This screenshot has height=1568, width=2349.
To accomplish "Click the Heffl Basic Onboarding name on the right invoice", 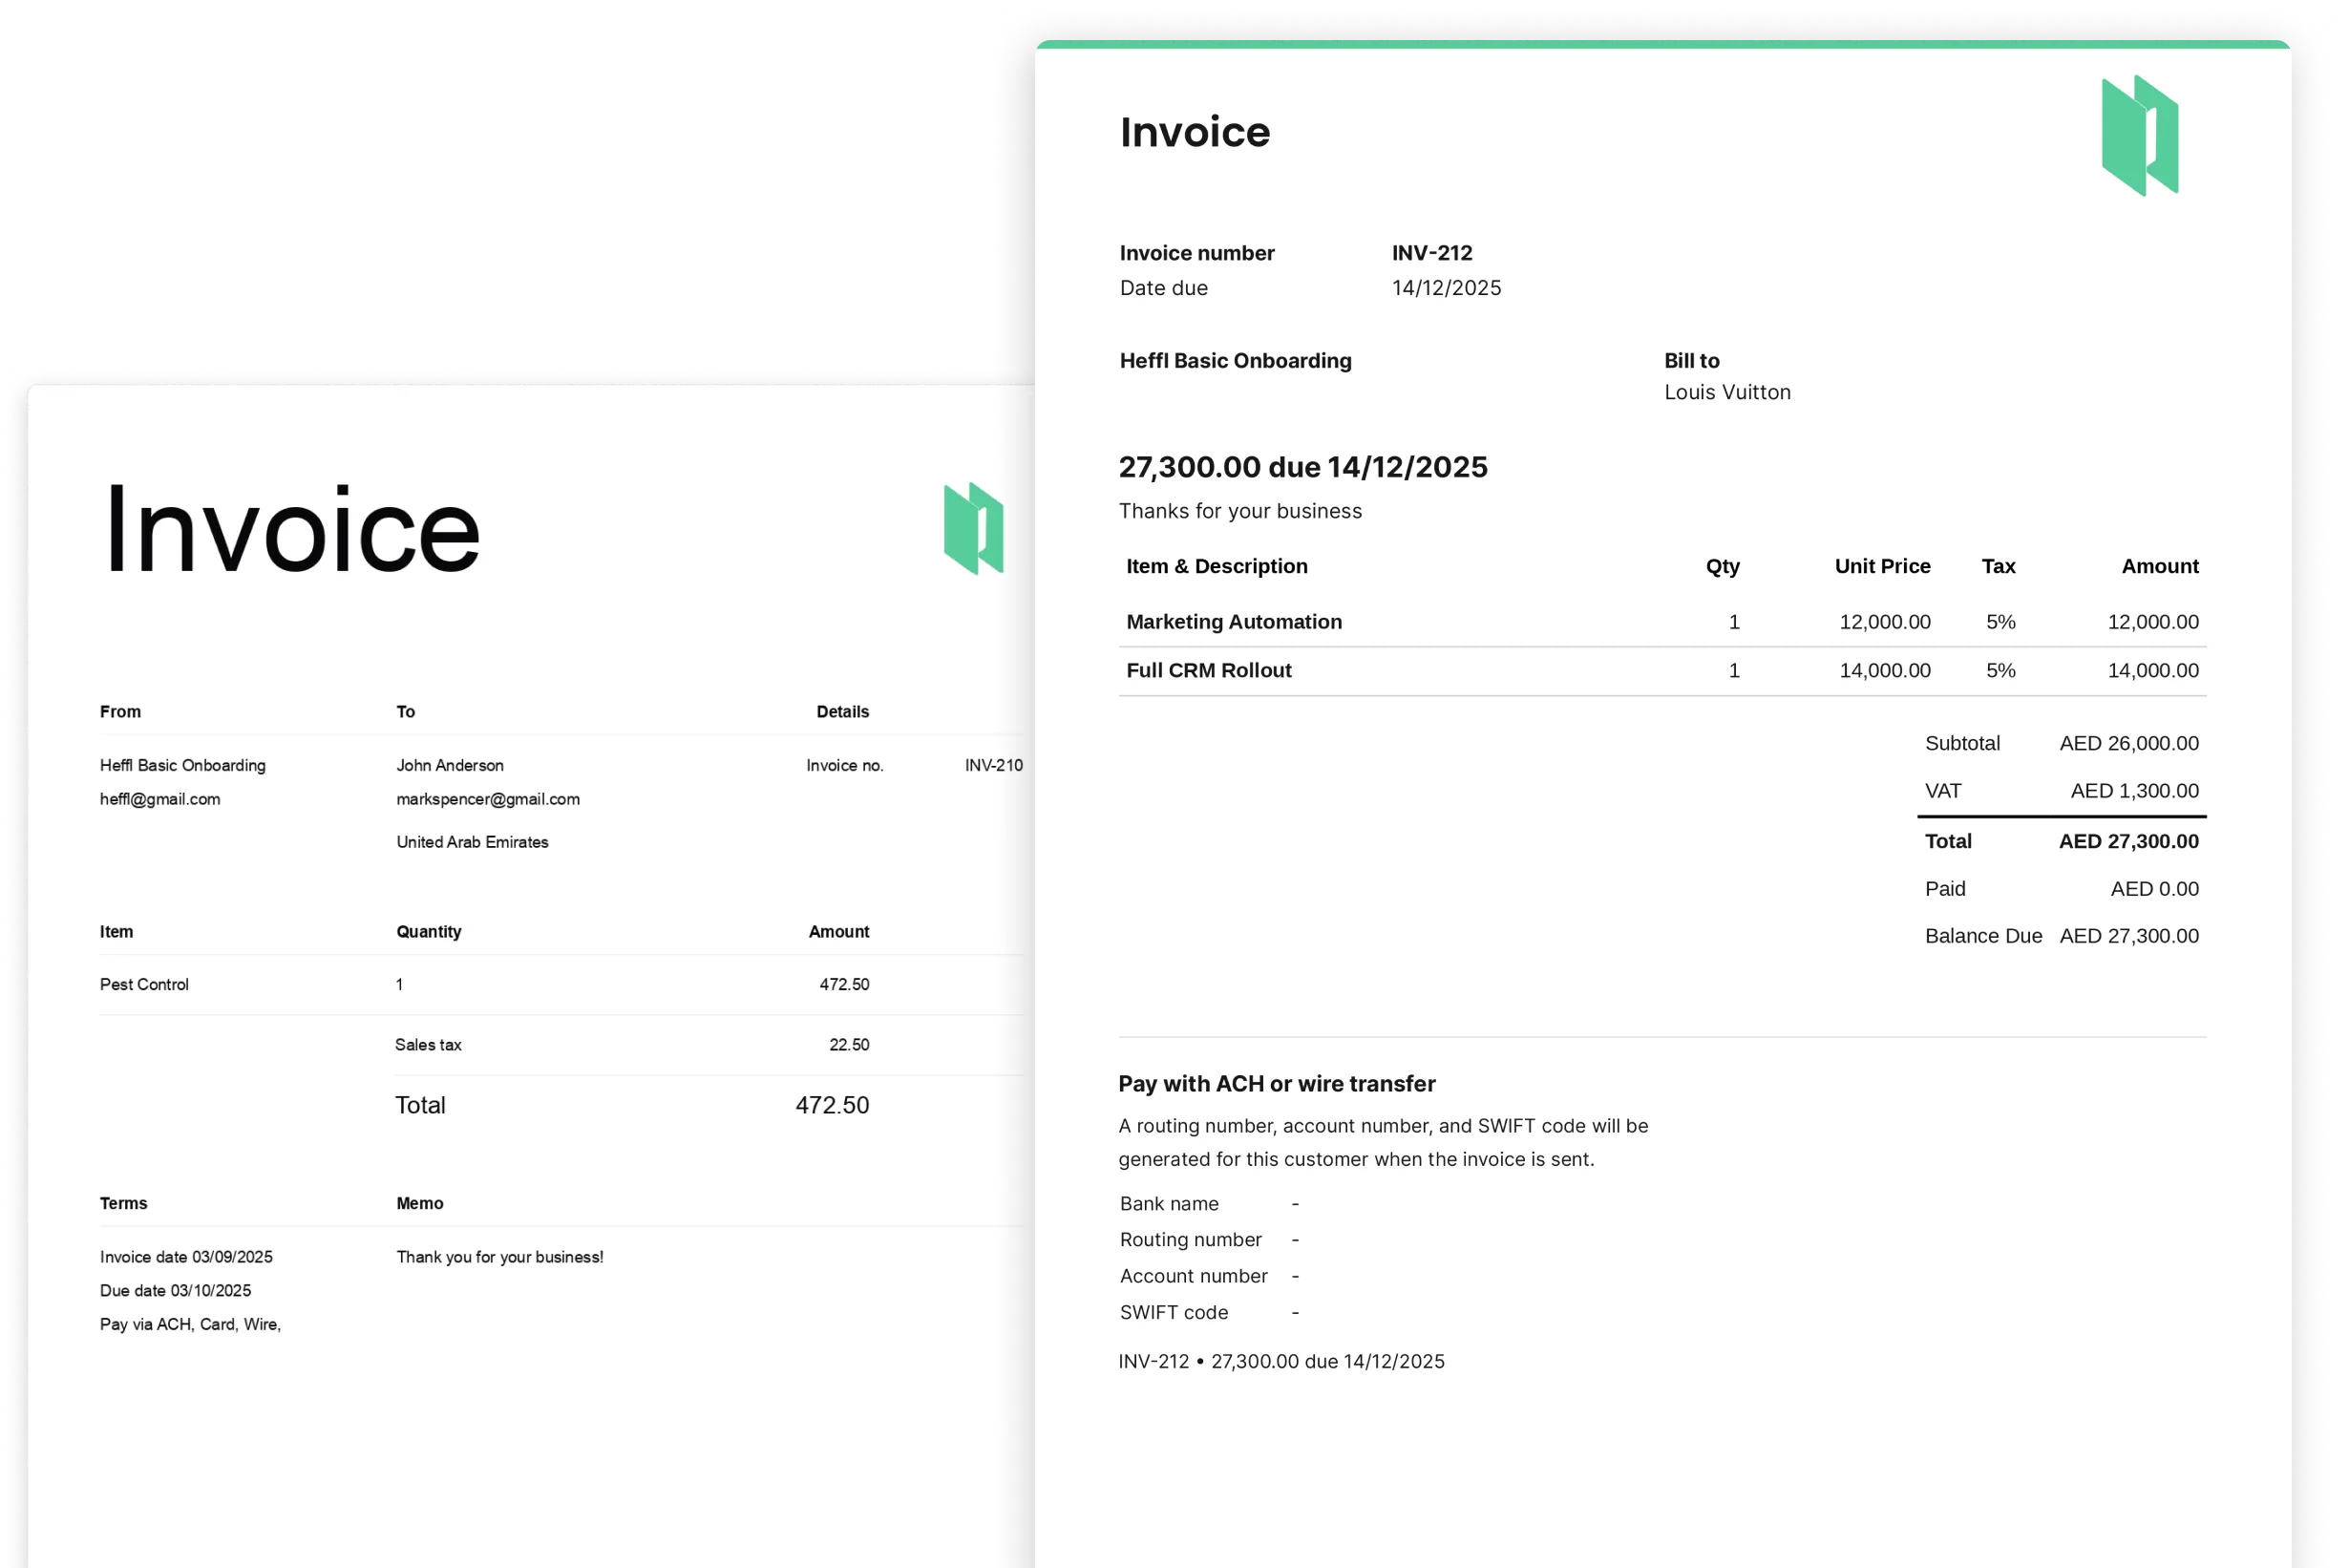I will [1235, 361].
